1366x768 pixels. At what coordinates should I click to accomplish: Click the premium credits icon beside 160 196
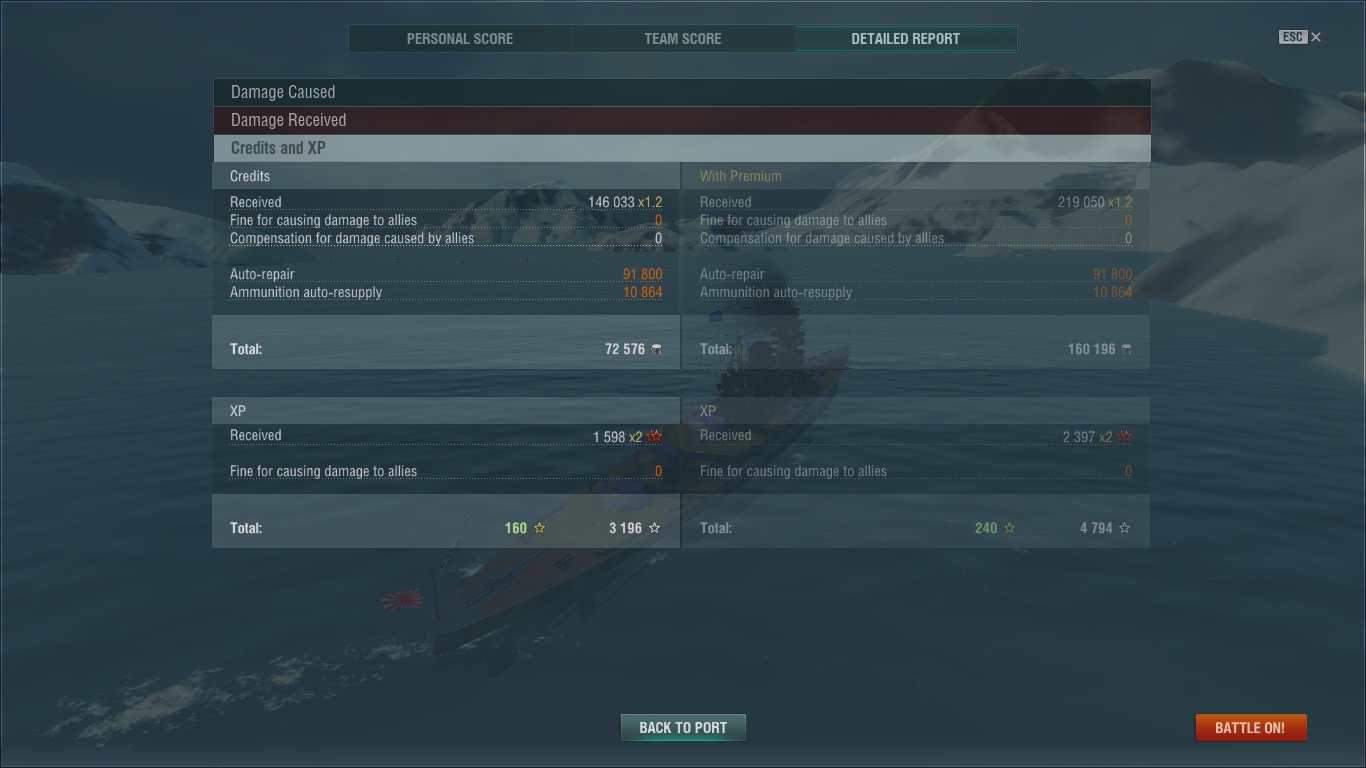[x=1126, y=349]
